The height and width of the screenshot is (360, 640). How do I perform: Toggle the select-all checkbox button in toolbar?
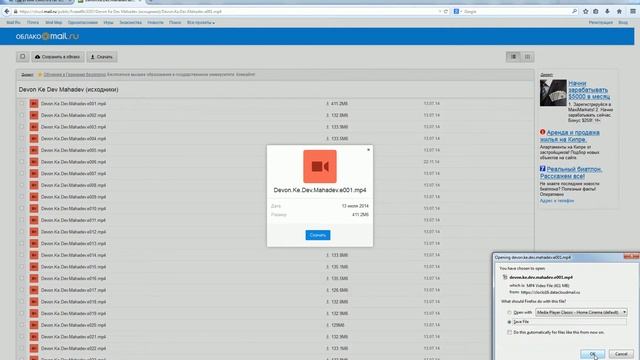(23, 57)
